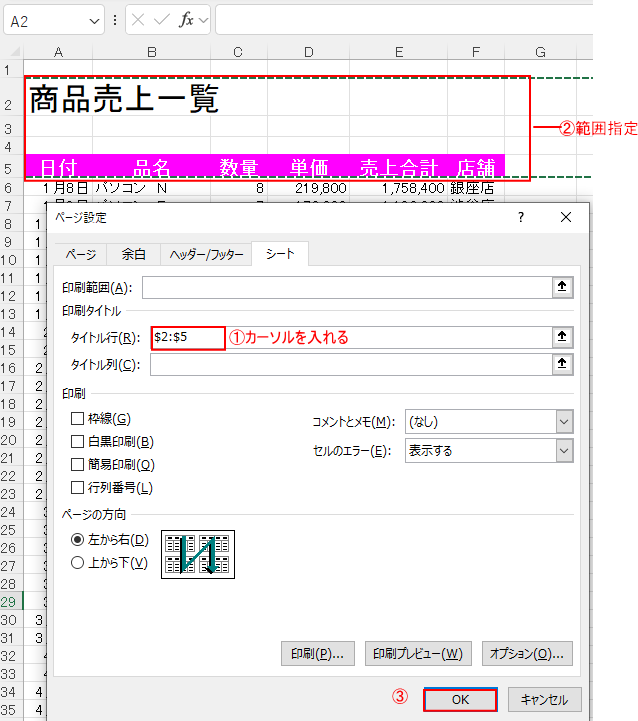Click the 商品売上一覧 title cell
Image resolution: width=638 pixels, height=721 pixels.
pos(58,98)
